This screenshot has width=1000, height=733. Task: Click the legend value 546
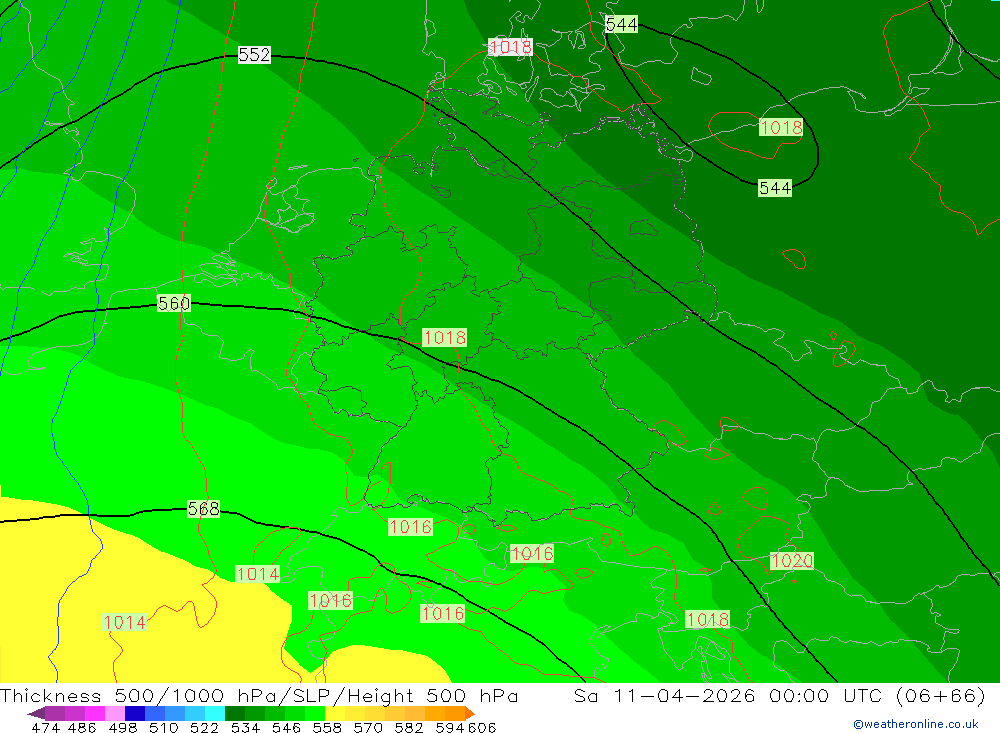tap(286, 727)
